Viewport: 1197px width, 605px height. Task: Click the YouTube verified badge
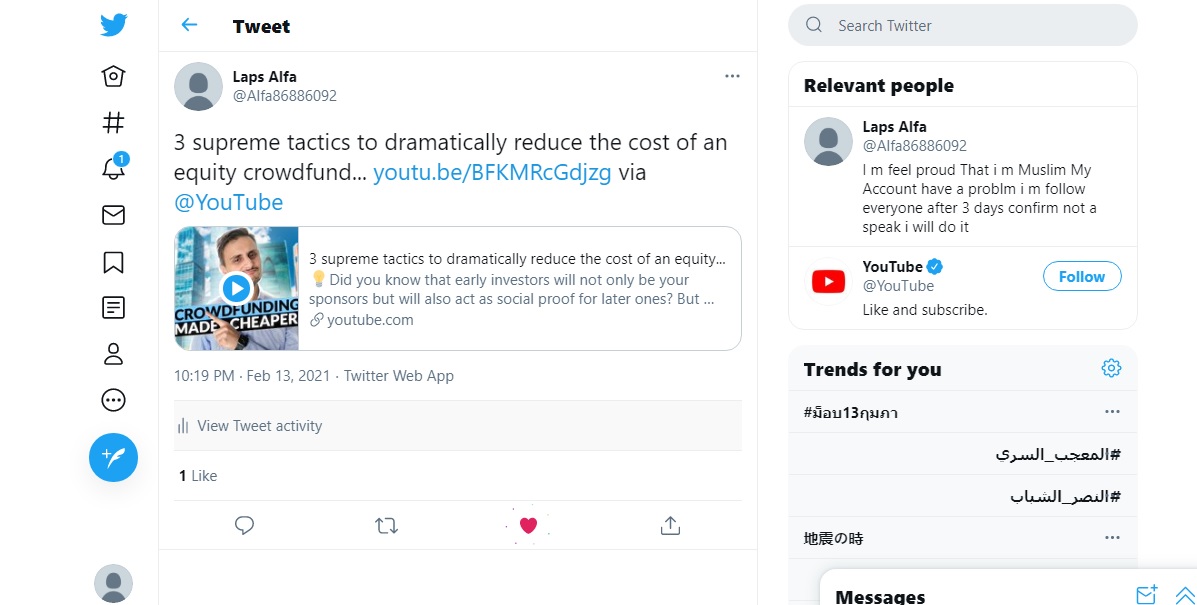pos(934,266)
